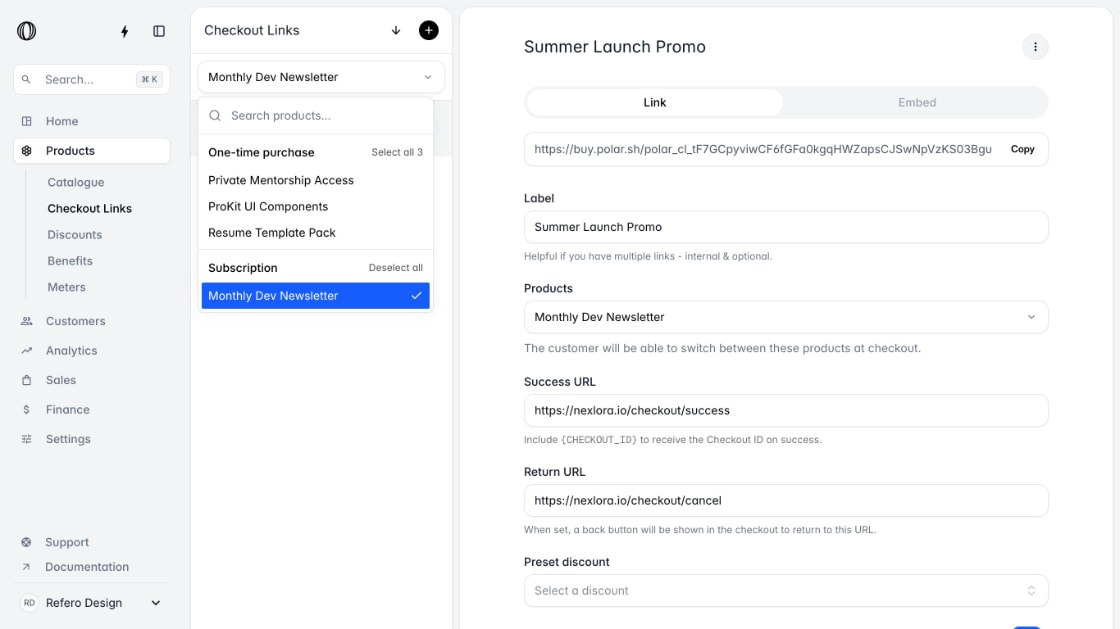
Task: Open the Discounts submenu item
Action: click(x=74, y=234)
